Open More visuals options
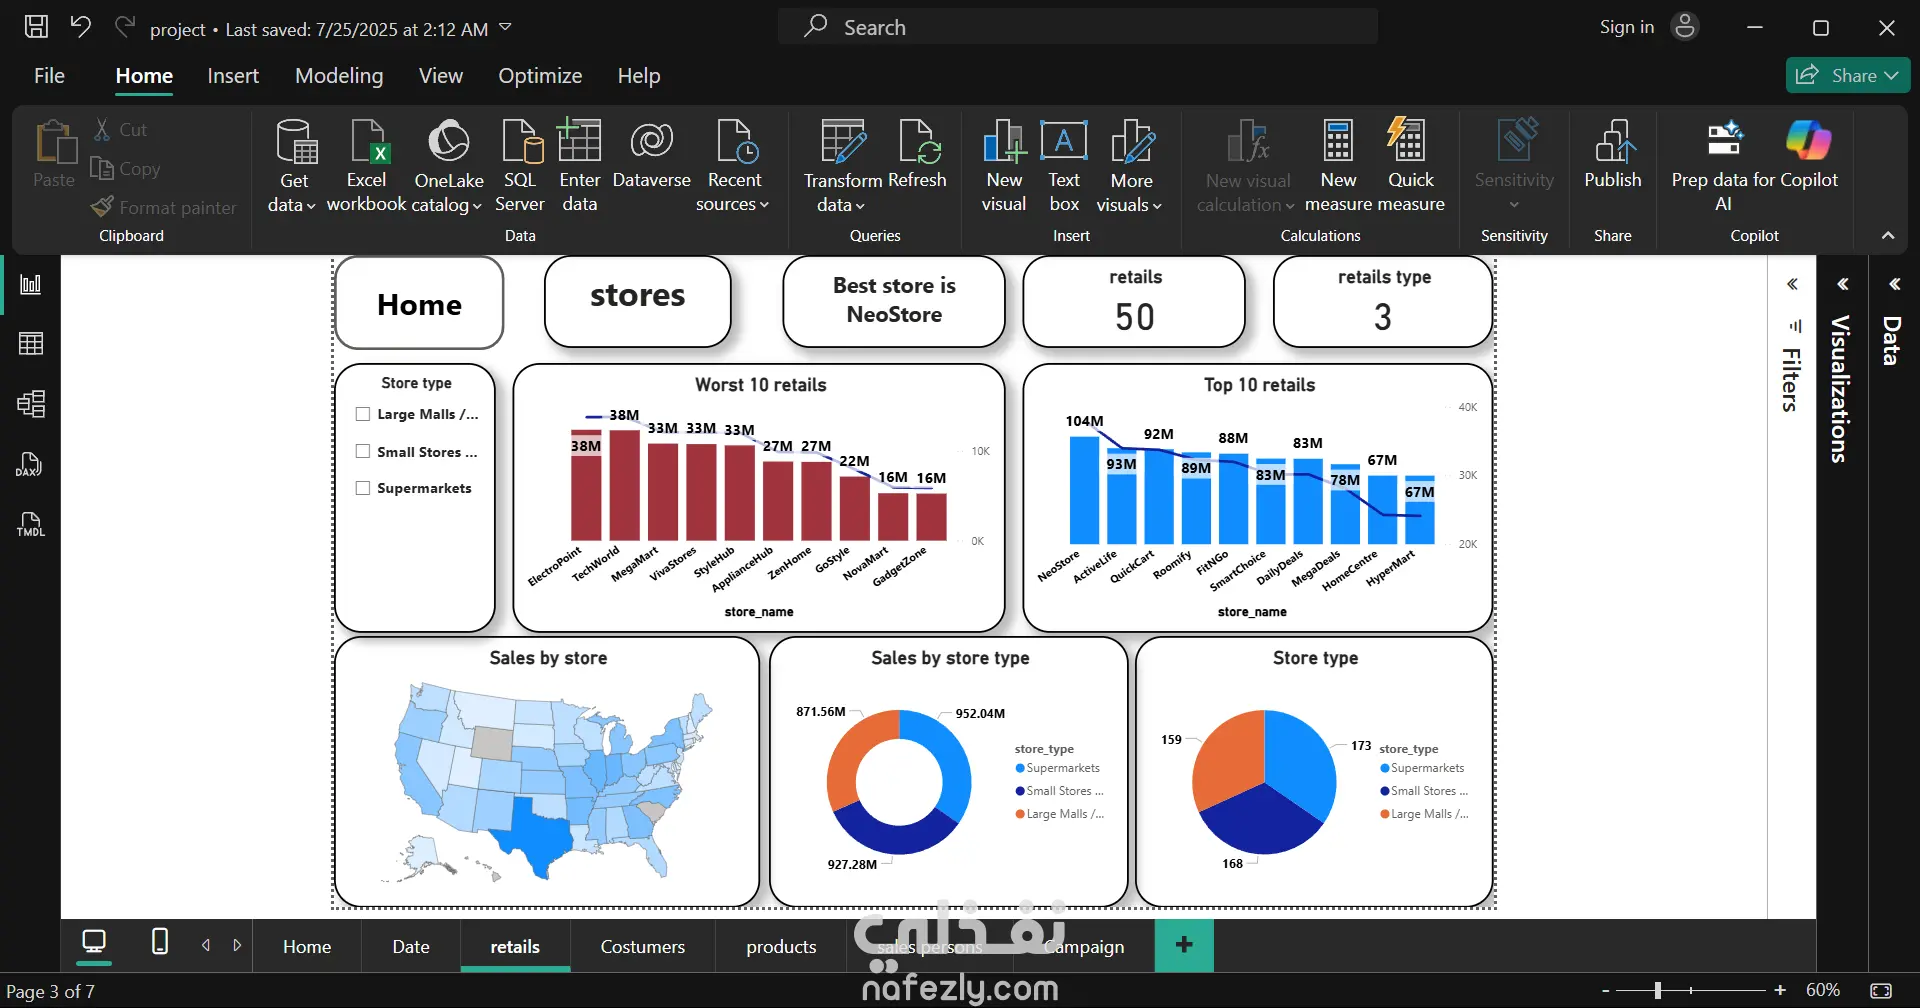 coord(1131,166)
